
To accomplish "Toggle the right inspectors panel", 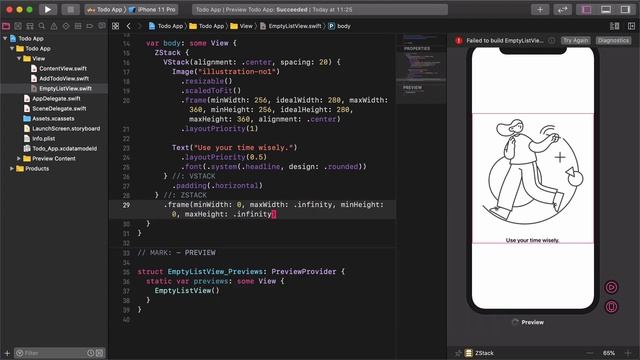I will click(625, 9).
